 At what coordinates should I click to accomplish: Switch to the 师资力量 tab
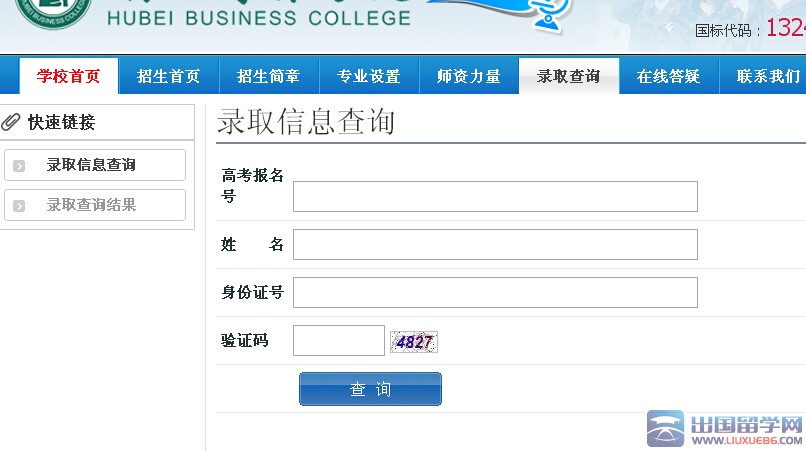pos(468,76)
